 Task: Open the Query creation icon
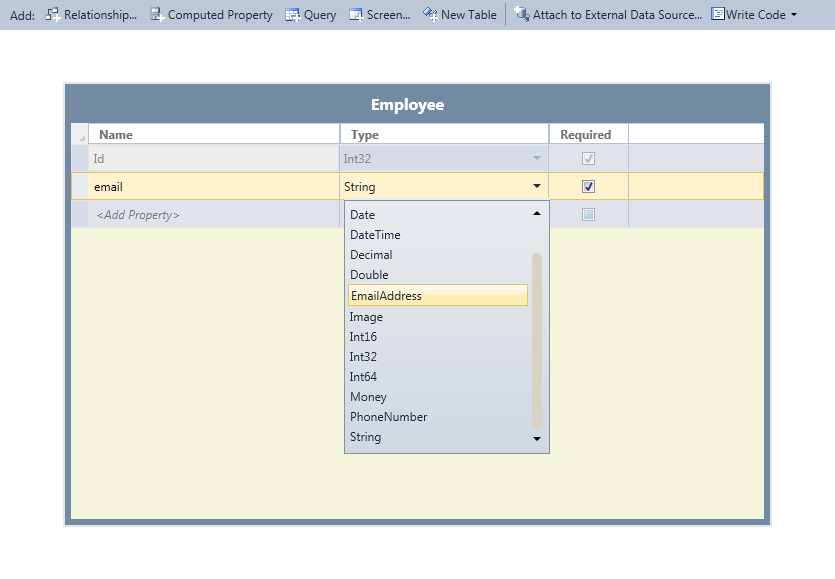tap(290, 15)
